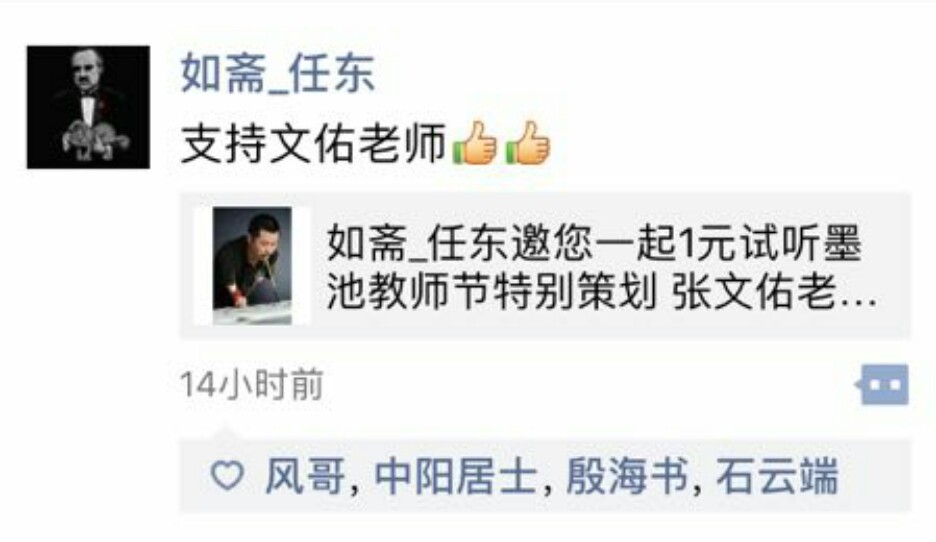Tap the post text 支持文佑老师
The height and width of the screenshot is (542, 936).
tap(313, 143)
